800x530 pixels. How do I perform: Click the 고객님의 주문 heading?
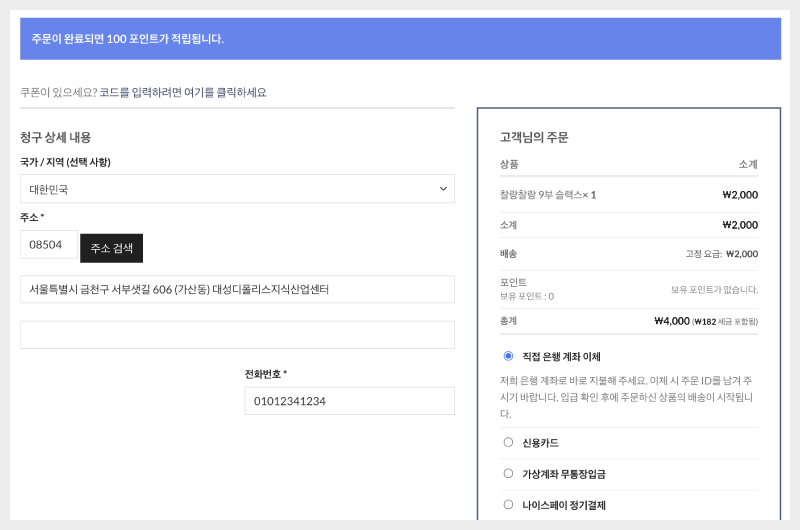(x=534, y=137)
